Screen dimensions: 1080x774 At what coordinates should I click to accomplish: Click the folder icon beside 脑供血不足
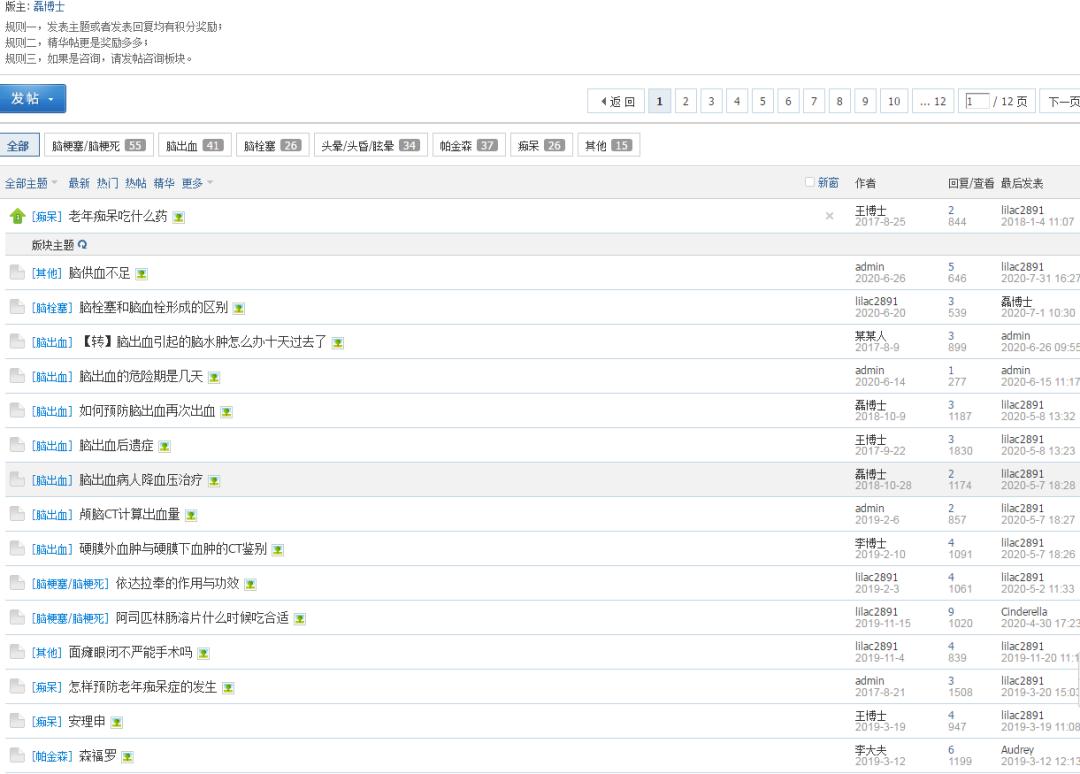point(16,273)
